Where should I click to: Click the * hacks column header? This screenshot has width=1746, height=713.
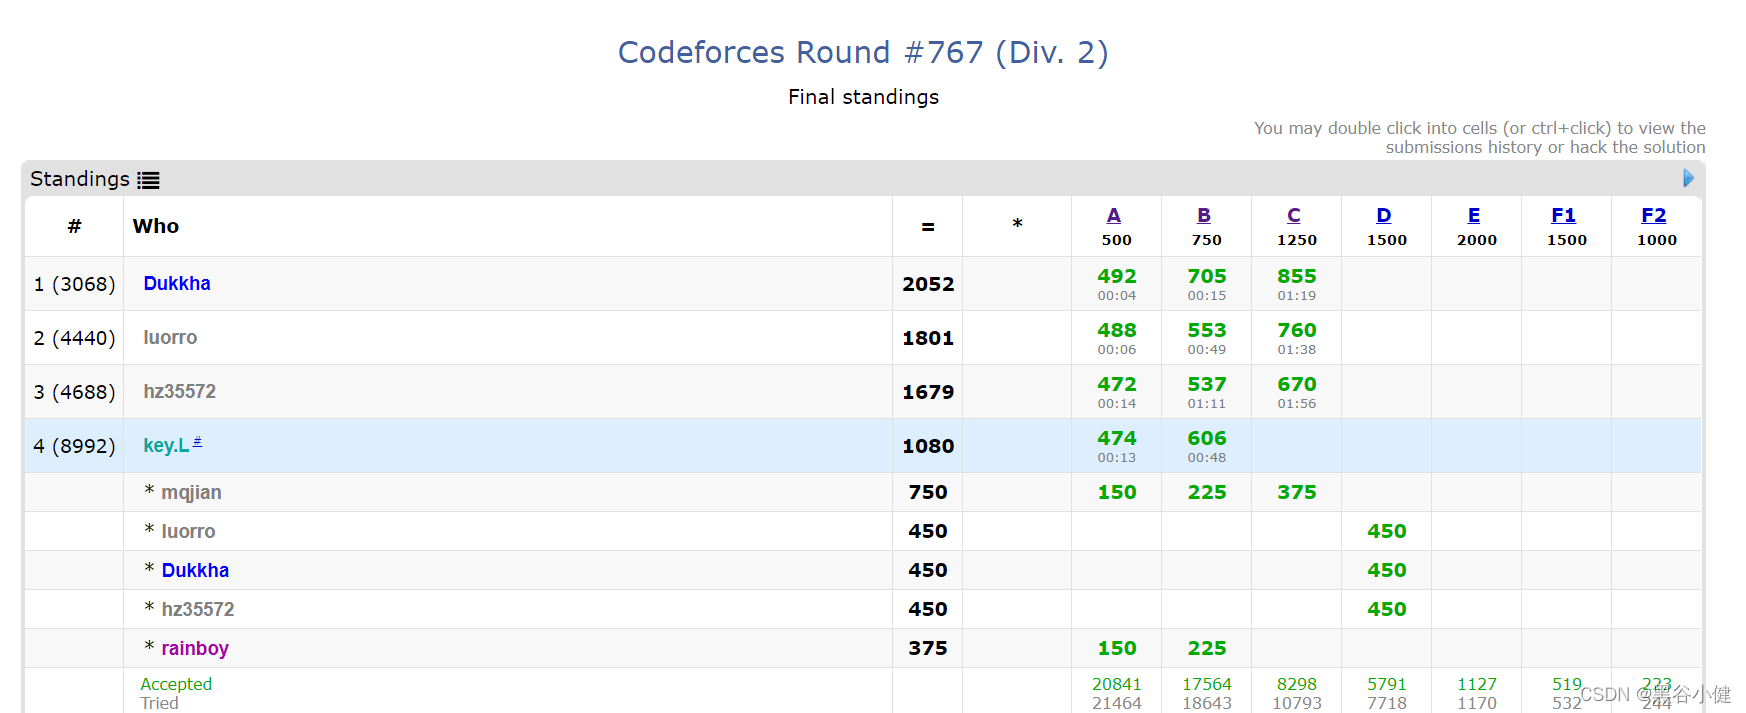pos(1017,224)
